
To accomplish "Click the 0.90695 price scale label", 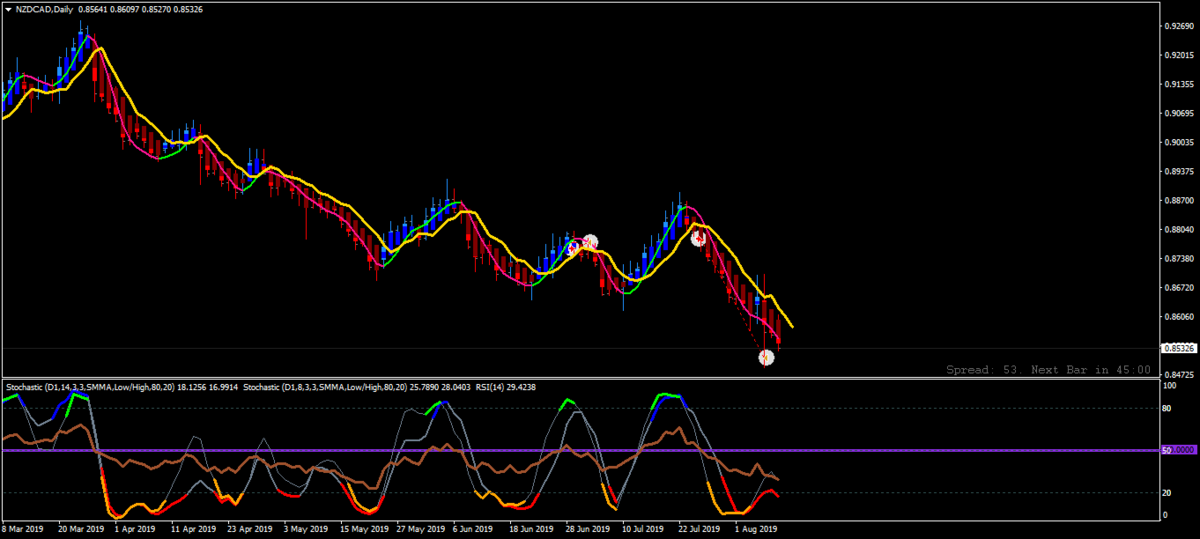I will [1178, 113].
